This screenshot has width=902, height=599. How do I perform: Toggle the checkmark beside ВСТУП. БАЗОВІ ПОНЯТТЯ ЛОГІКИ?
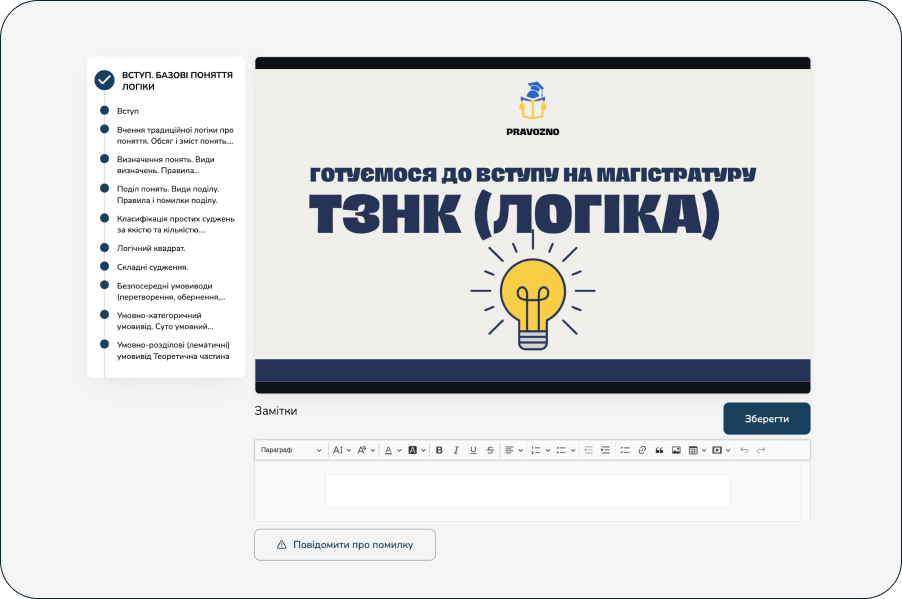[x=104, y=80]
